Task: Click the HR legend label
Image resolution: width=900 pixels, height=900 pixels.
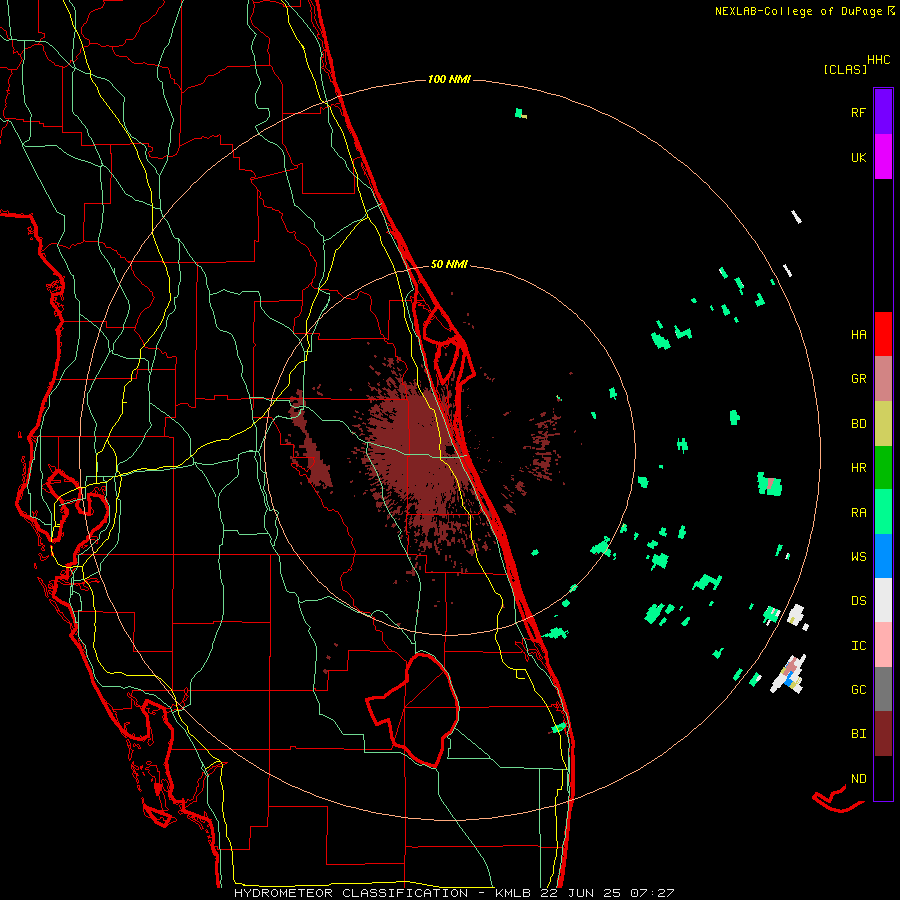Action: [858, 468]
